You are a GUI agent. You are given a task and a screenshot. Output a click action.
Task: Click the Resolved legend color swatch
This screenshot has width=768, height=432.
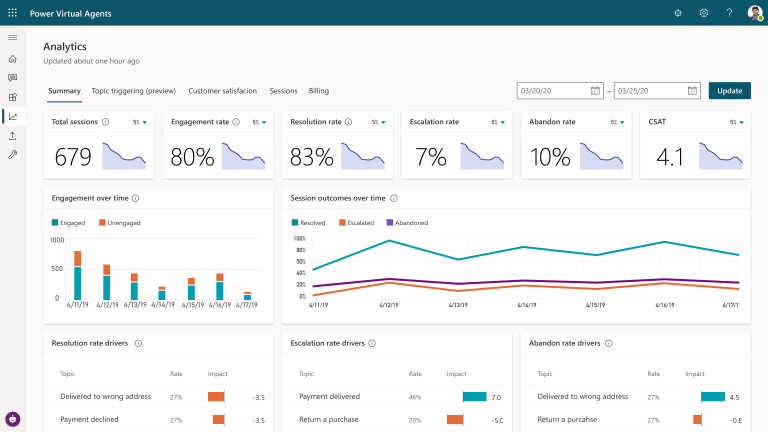(295, 222)
